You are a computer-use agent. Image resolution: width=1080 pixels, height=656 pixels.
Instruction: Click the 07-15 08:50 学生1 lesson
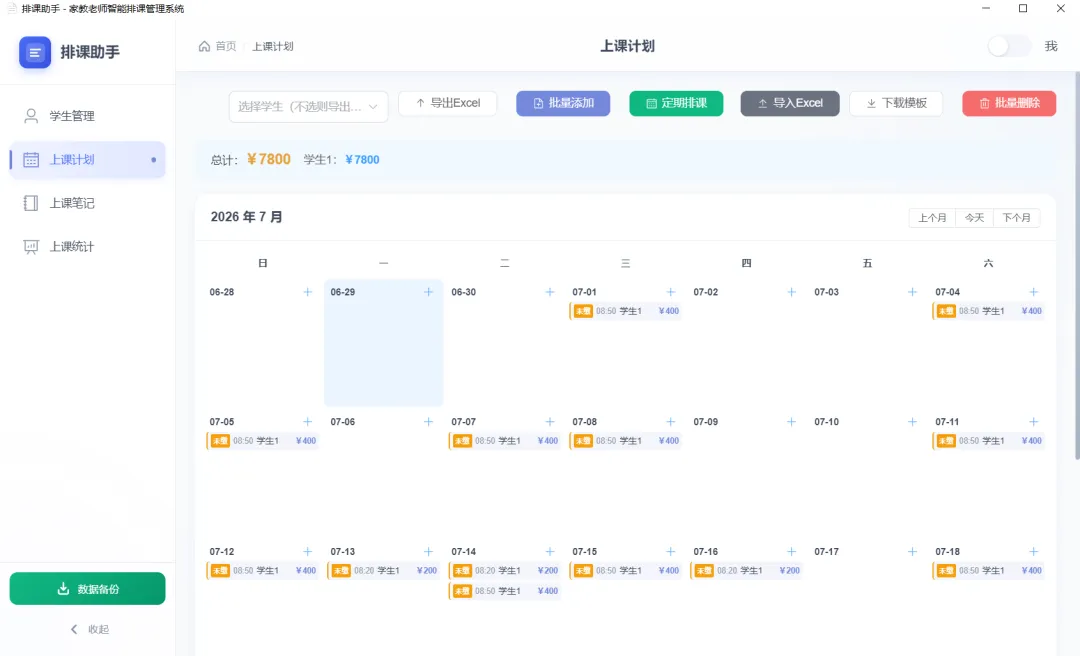tap(625, 571)
